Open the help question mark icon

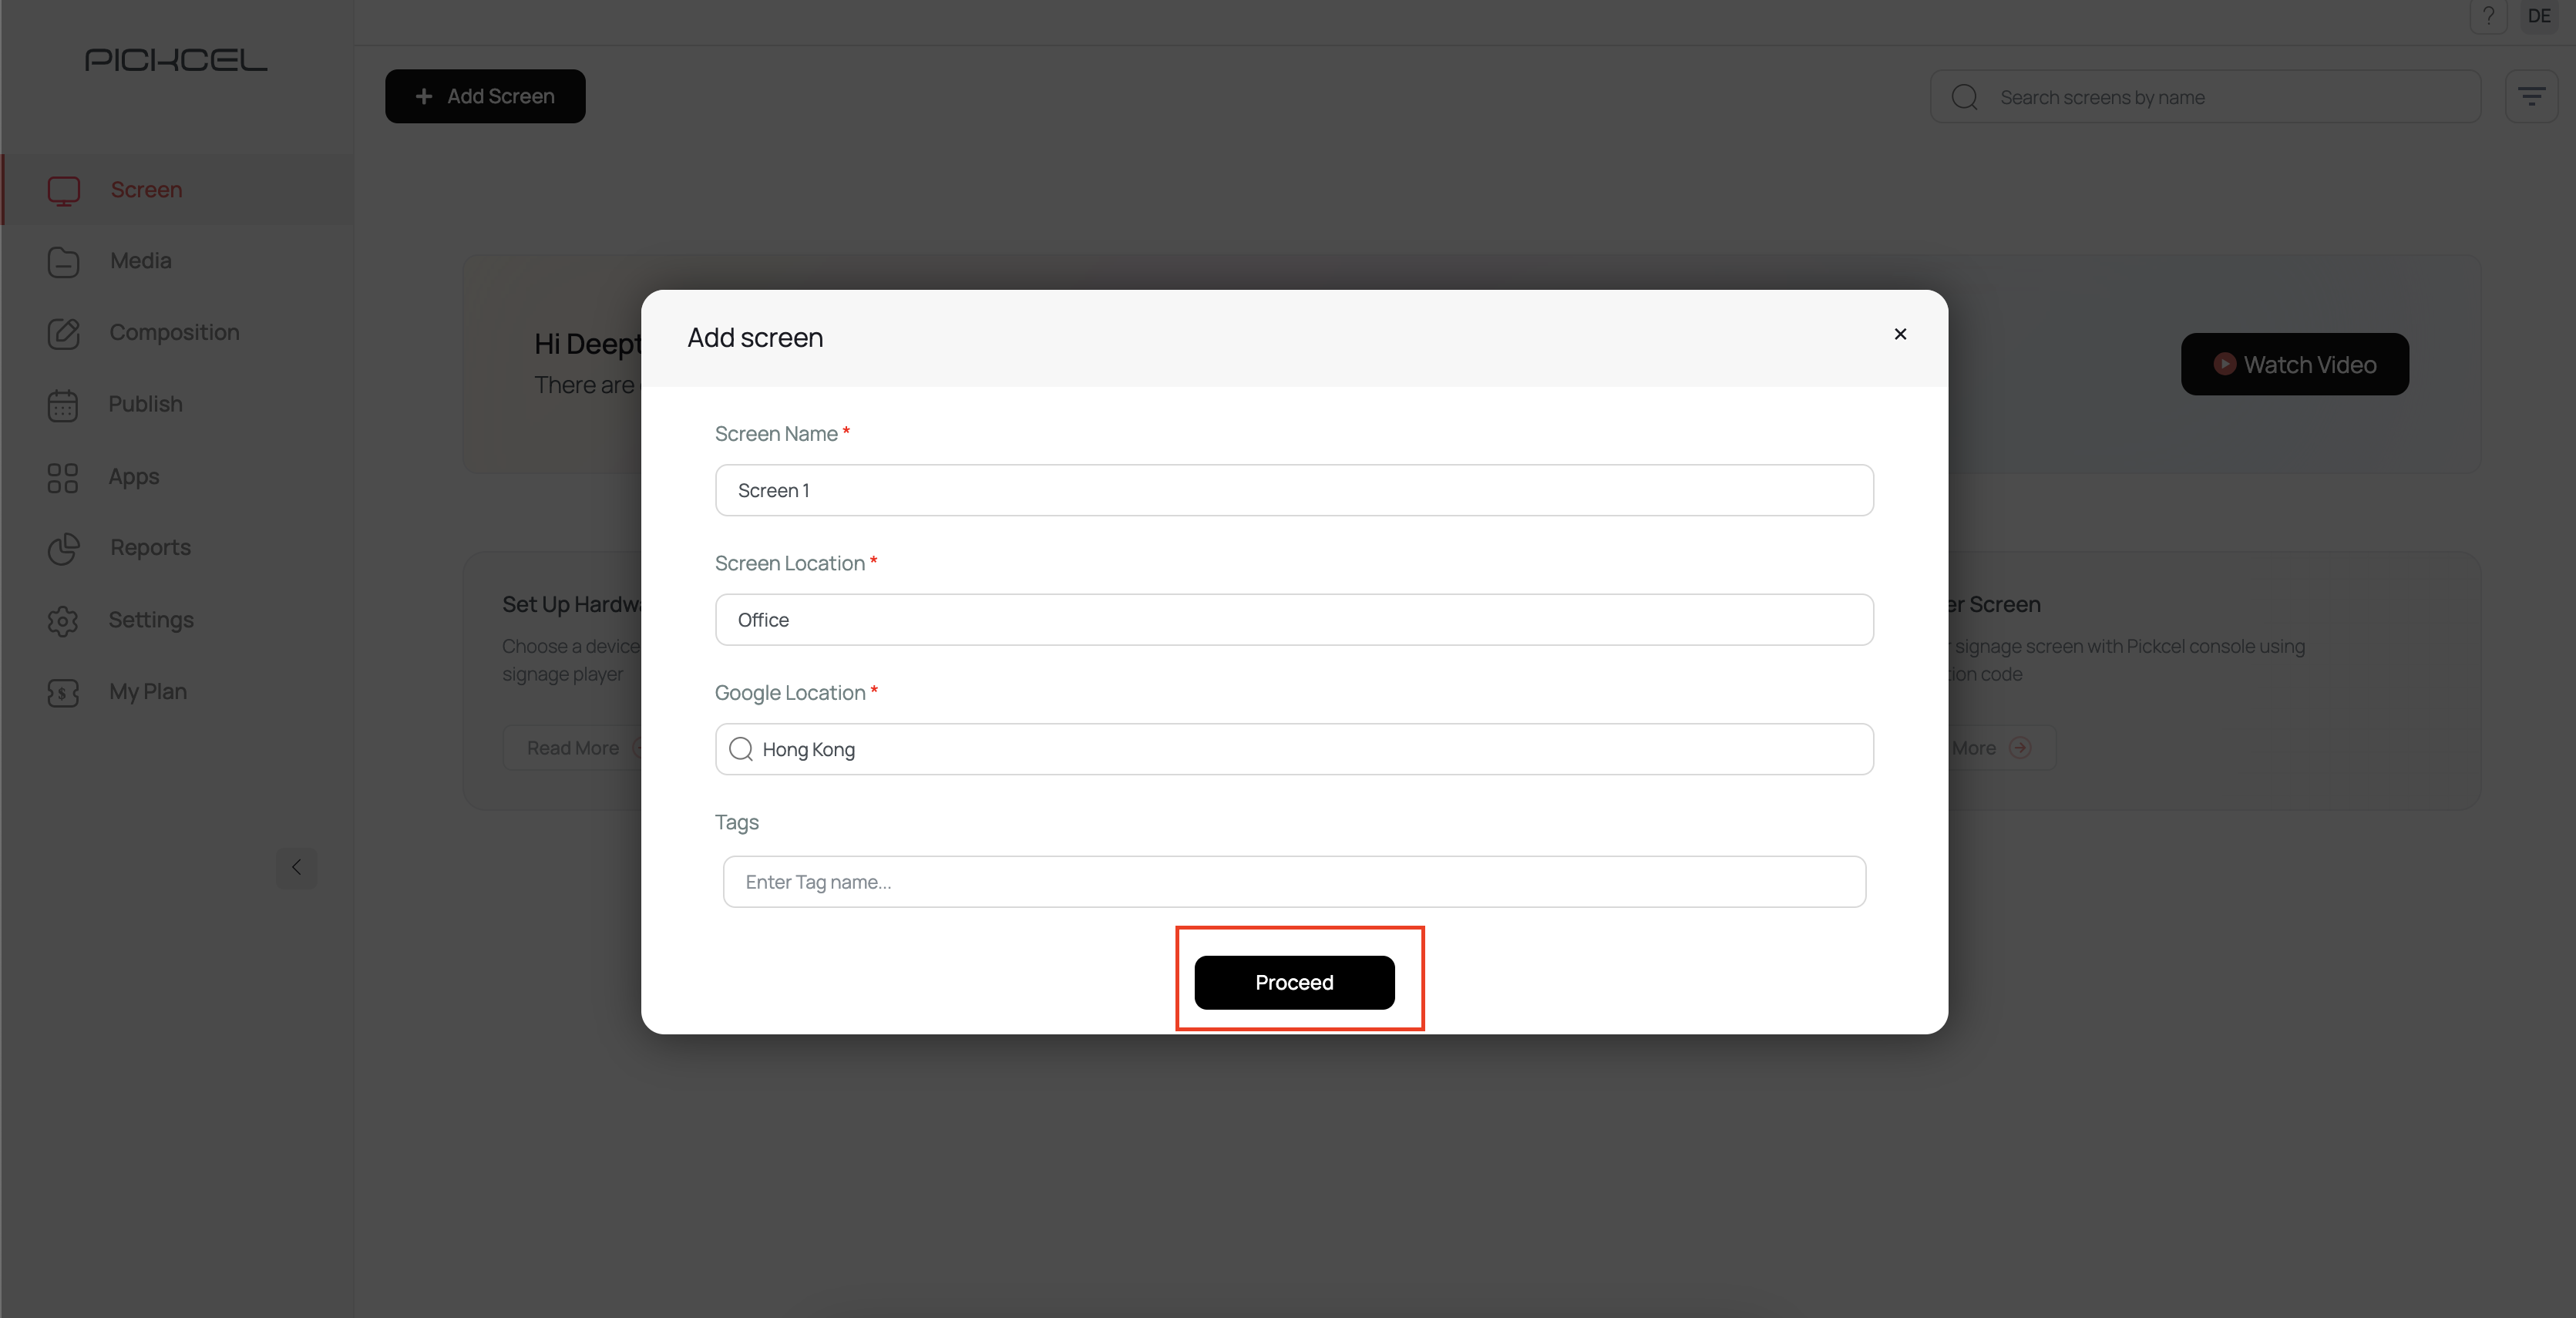[2488, 15]
